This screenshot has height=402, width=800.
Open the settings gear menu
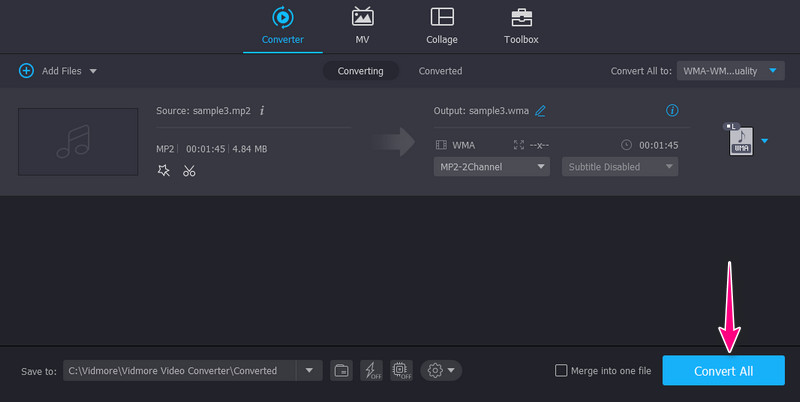tap(441, 371)
